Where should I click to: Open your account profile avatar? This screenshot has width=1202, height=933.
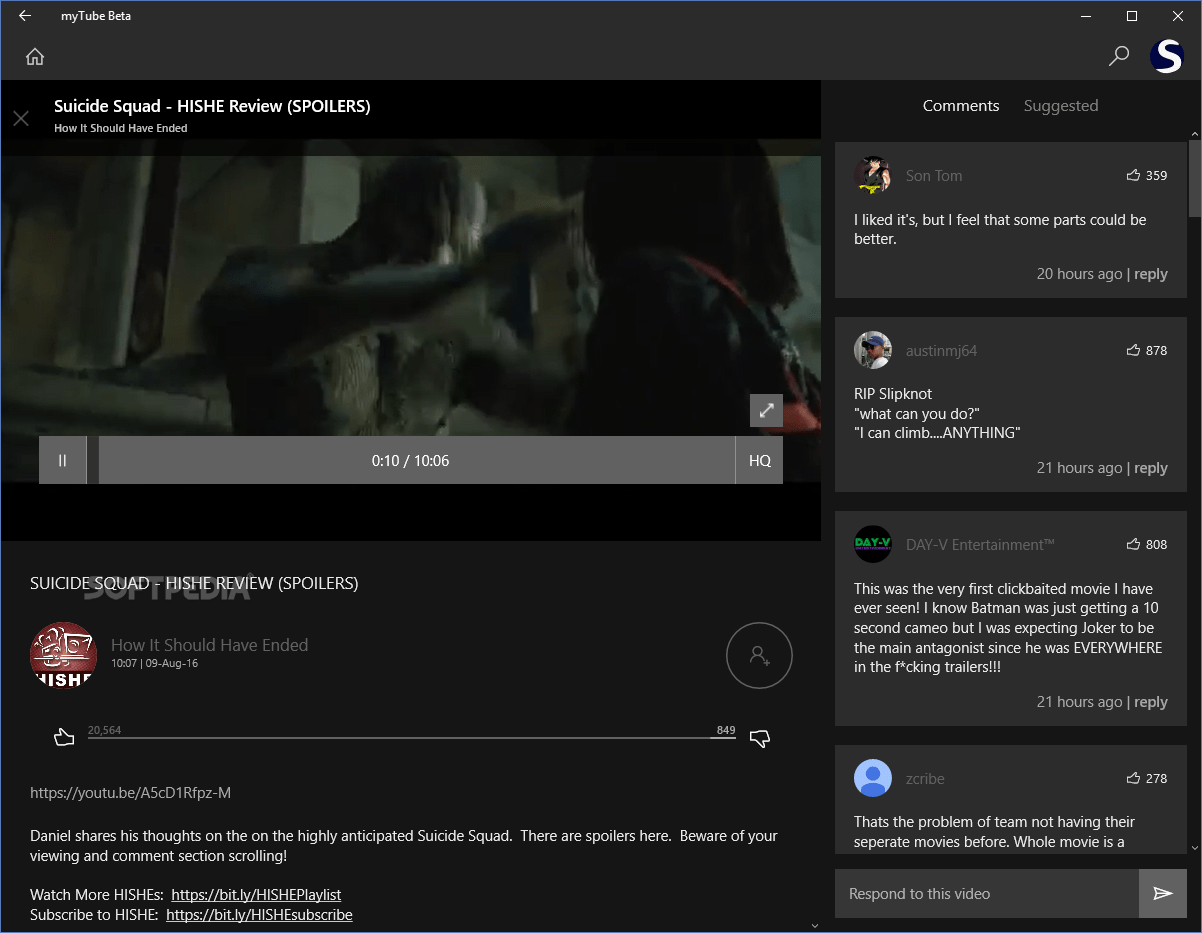pos(1166,56)
